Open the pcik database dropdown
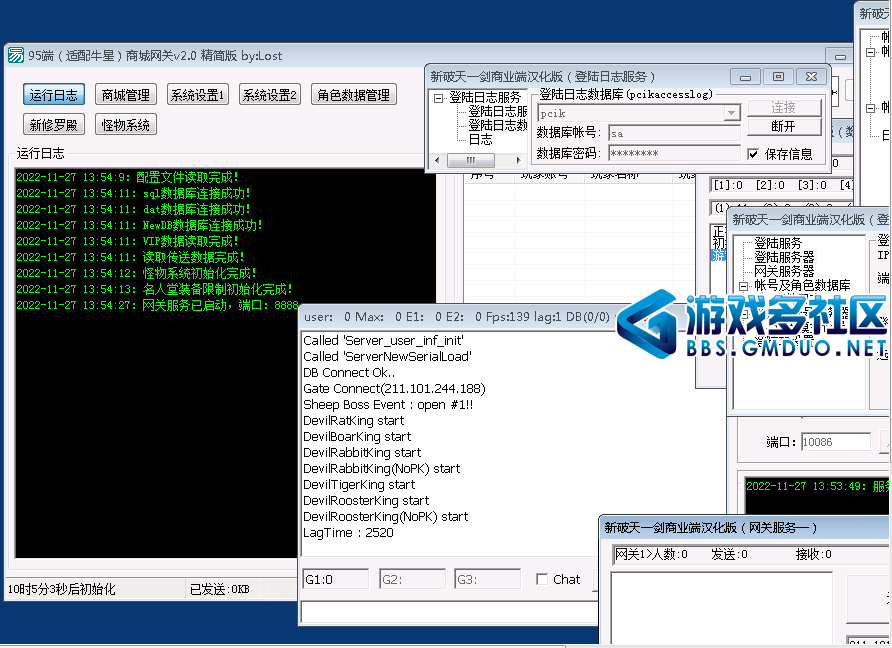892x648 pixels. tap(732, 113)
